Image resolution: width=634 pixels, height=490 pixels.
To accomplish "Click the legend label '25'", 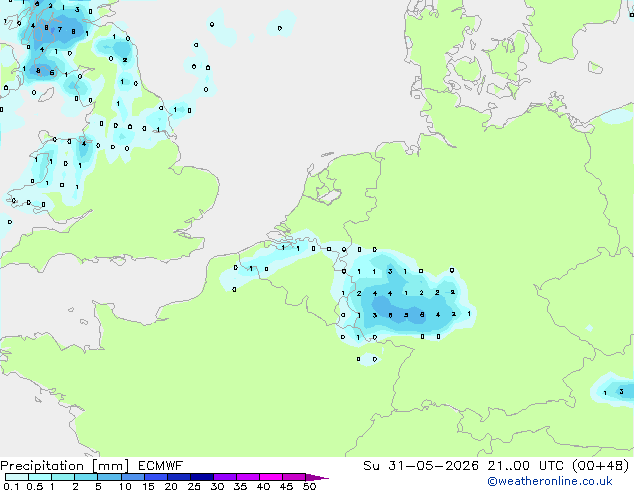I will (x=194, y=486).
